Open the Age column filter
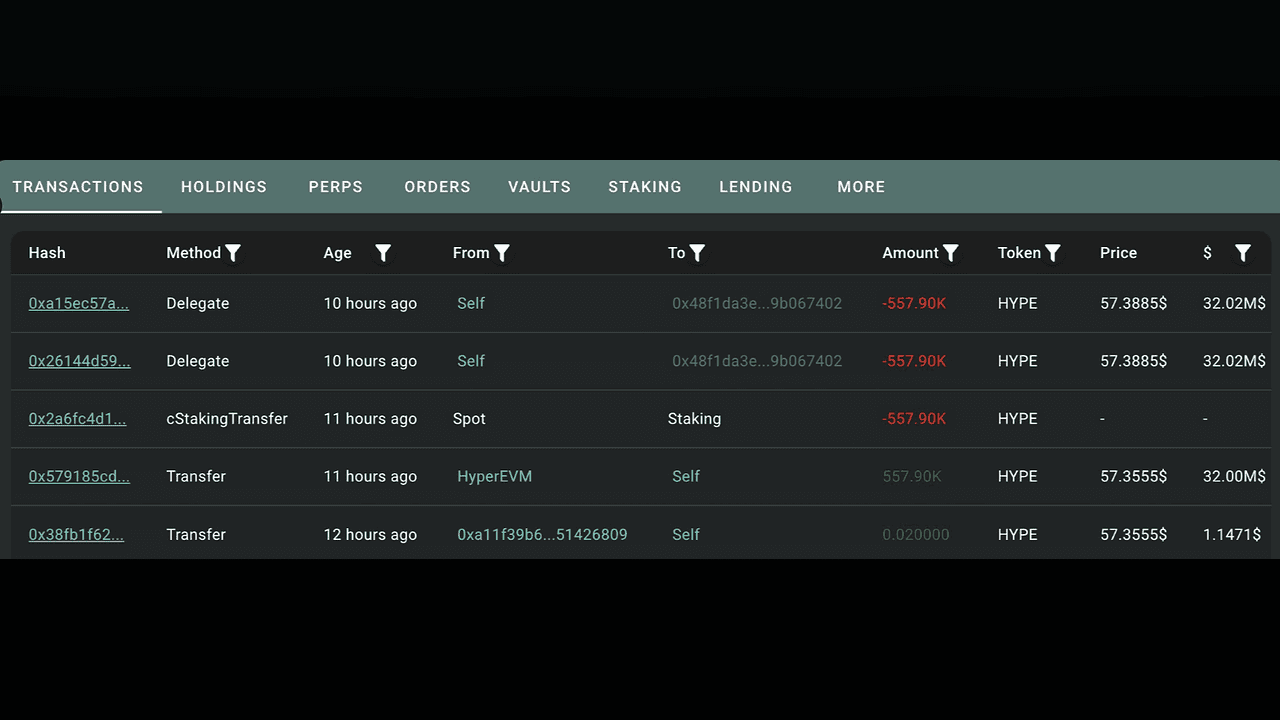This screenshot has width=1280, height=720. coord(383,253)
